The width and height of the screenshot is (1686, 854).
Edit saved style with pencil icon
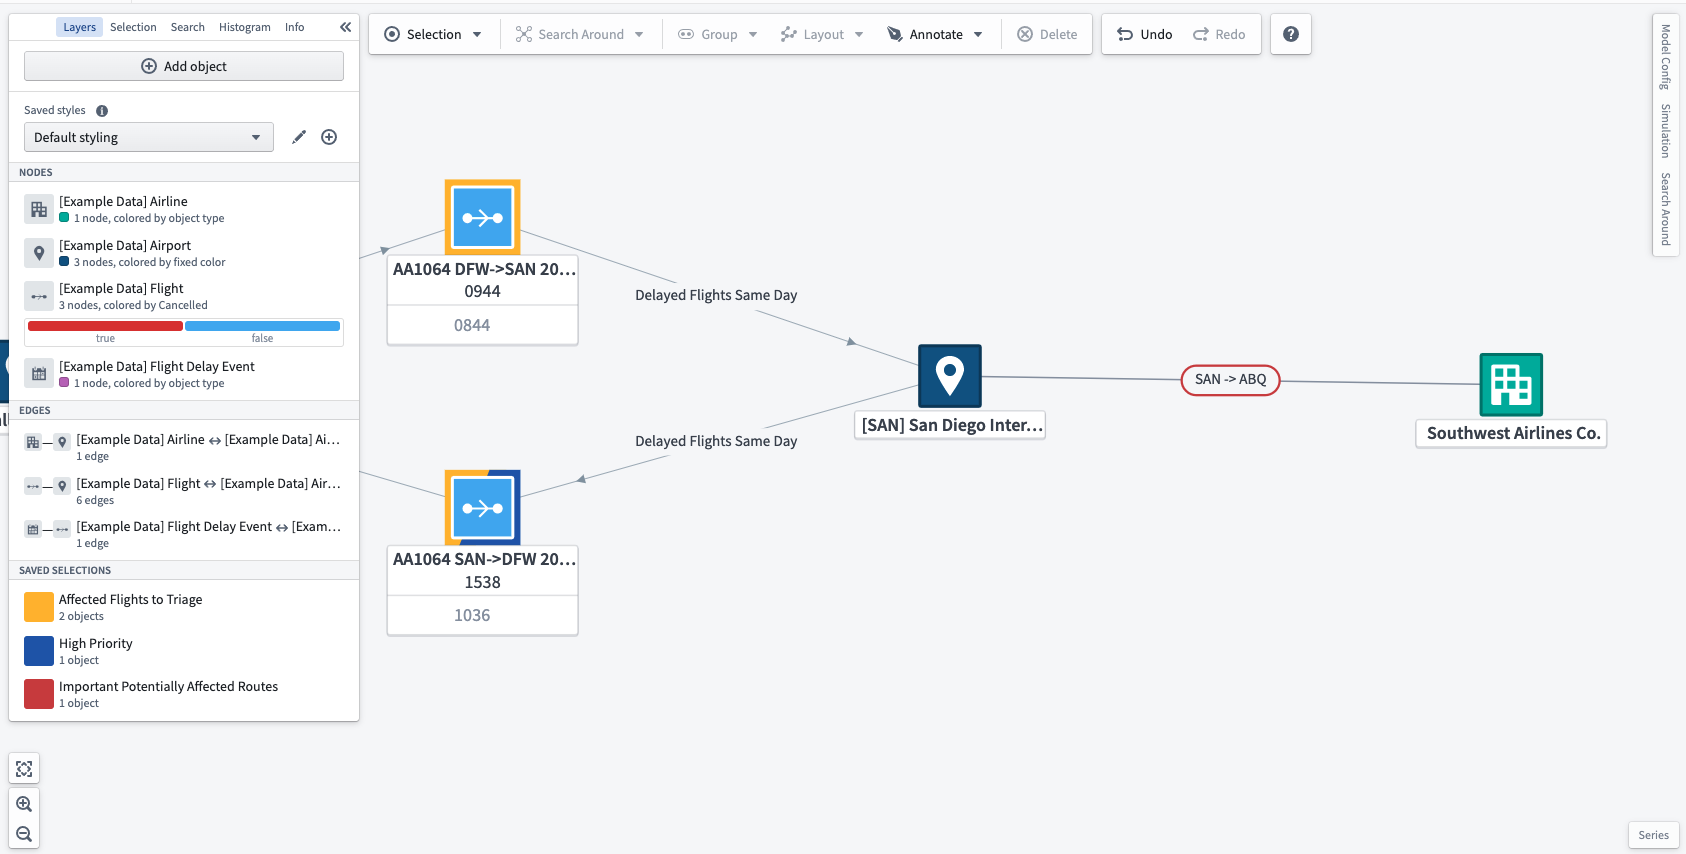[299, 137]
